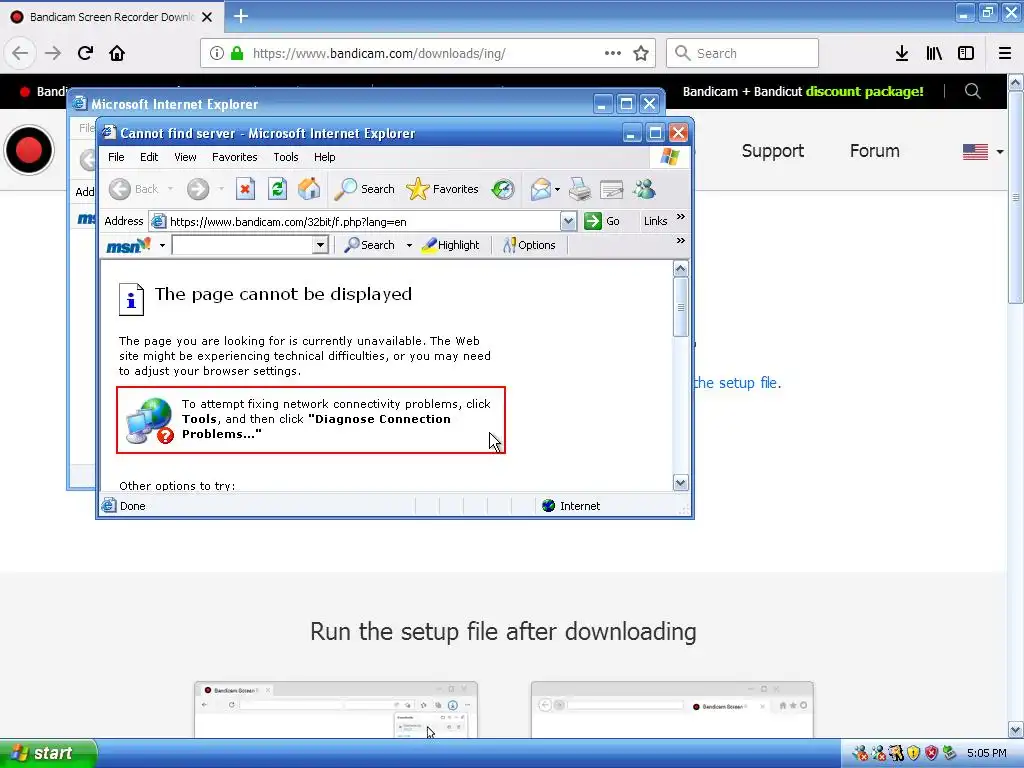Screen dimensions: 1024x768
Task: Click 'the setup file' link
Action: point(737,383)
